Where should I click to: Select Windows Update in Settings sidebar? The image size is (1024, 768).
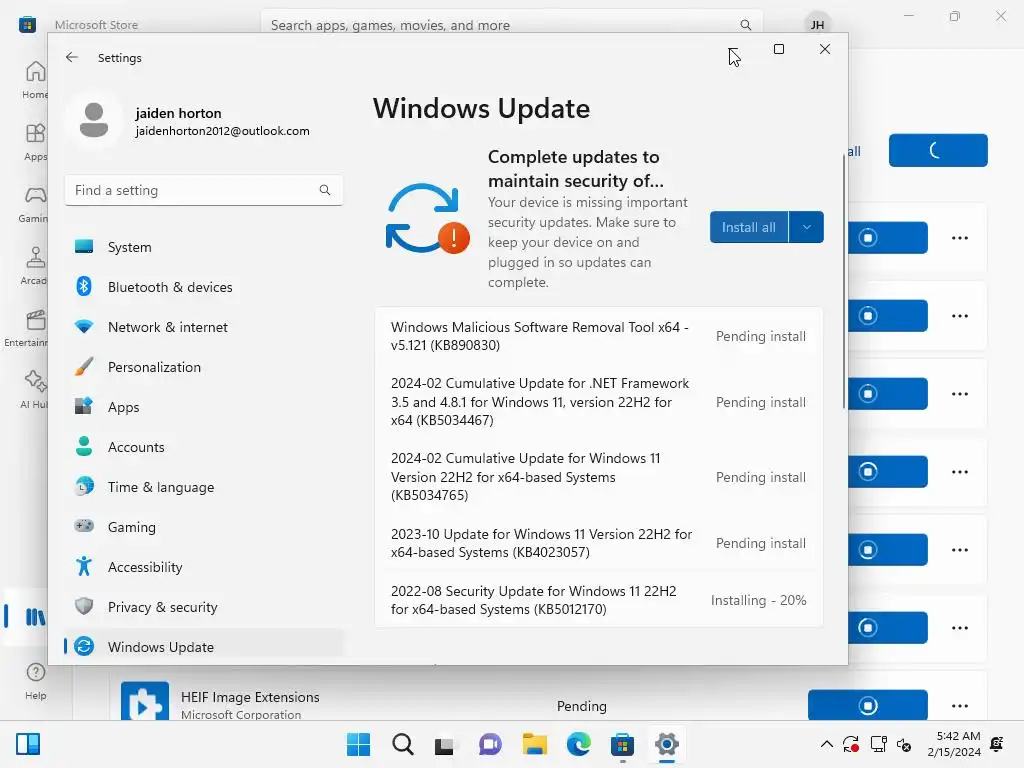(204, 647)
